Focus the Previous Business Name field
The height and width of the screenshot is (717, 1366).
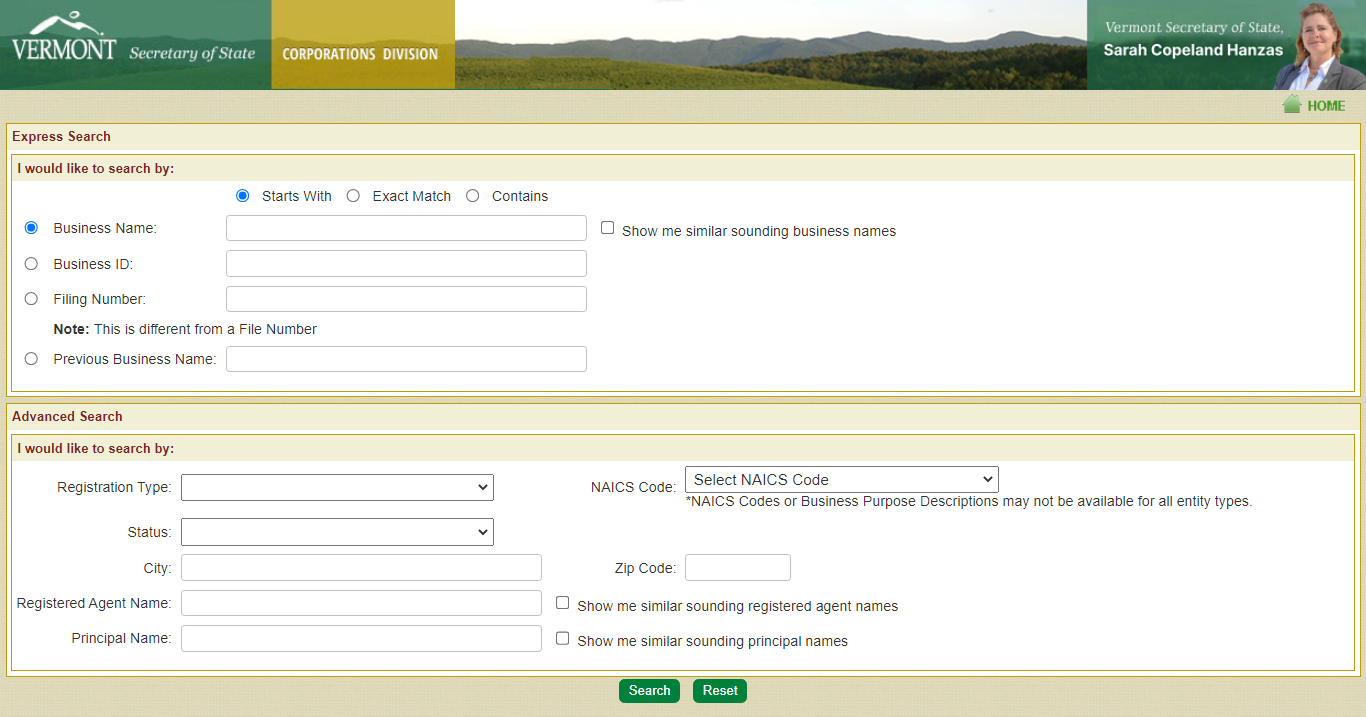tap(406, 359)
